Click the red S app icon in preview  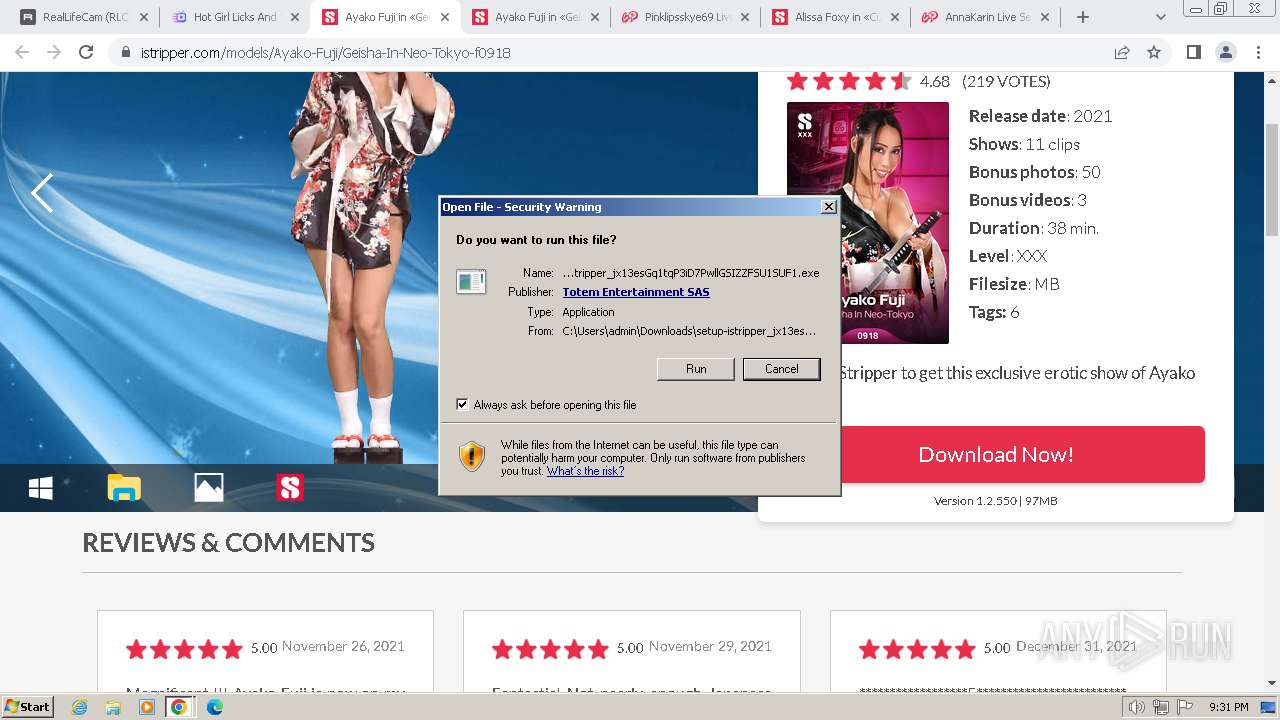[290, 488]
